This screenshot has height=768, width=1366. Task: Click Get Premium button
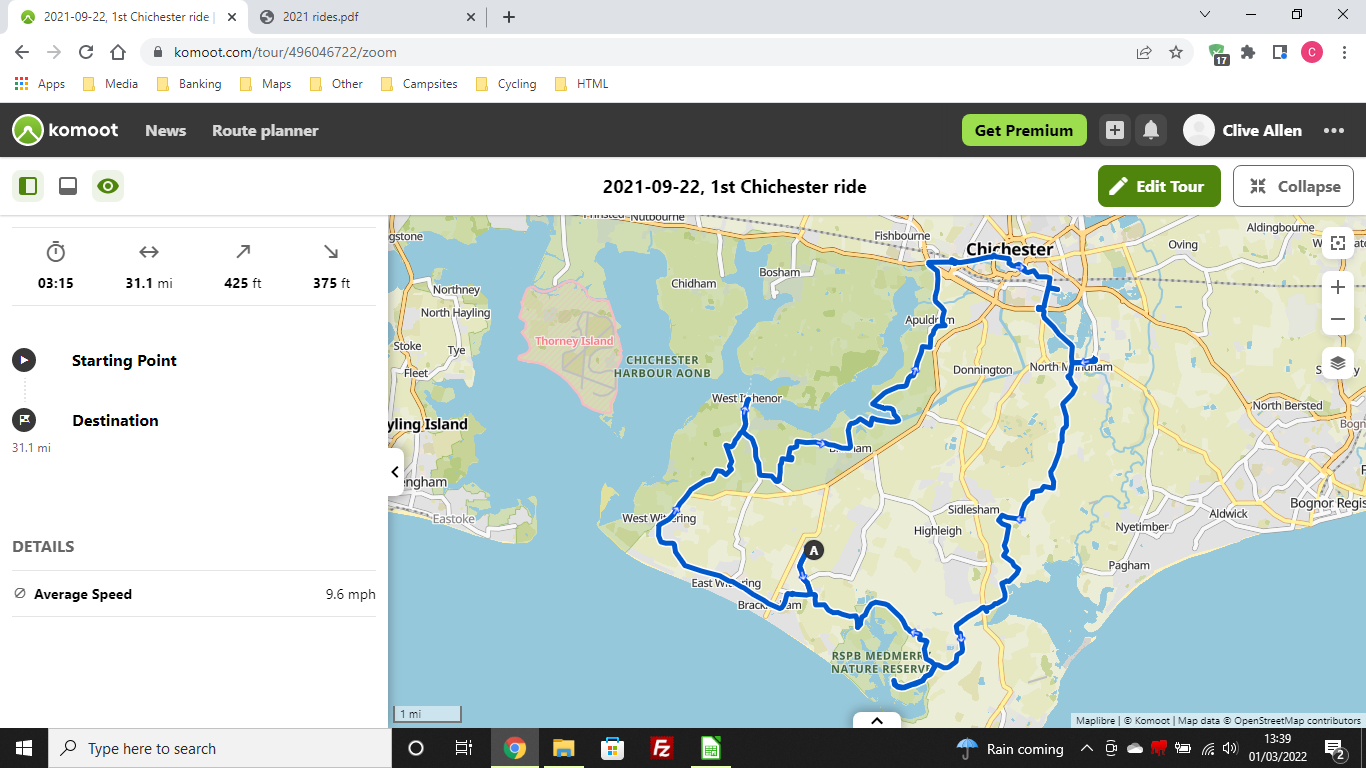(1024, 130)
